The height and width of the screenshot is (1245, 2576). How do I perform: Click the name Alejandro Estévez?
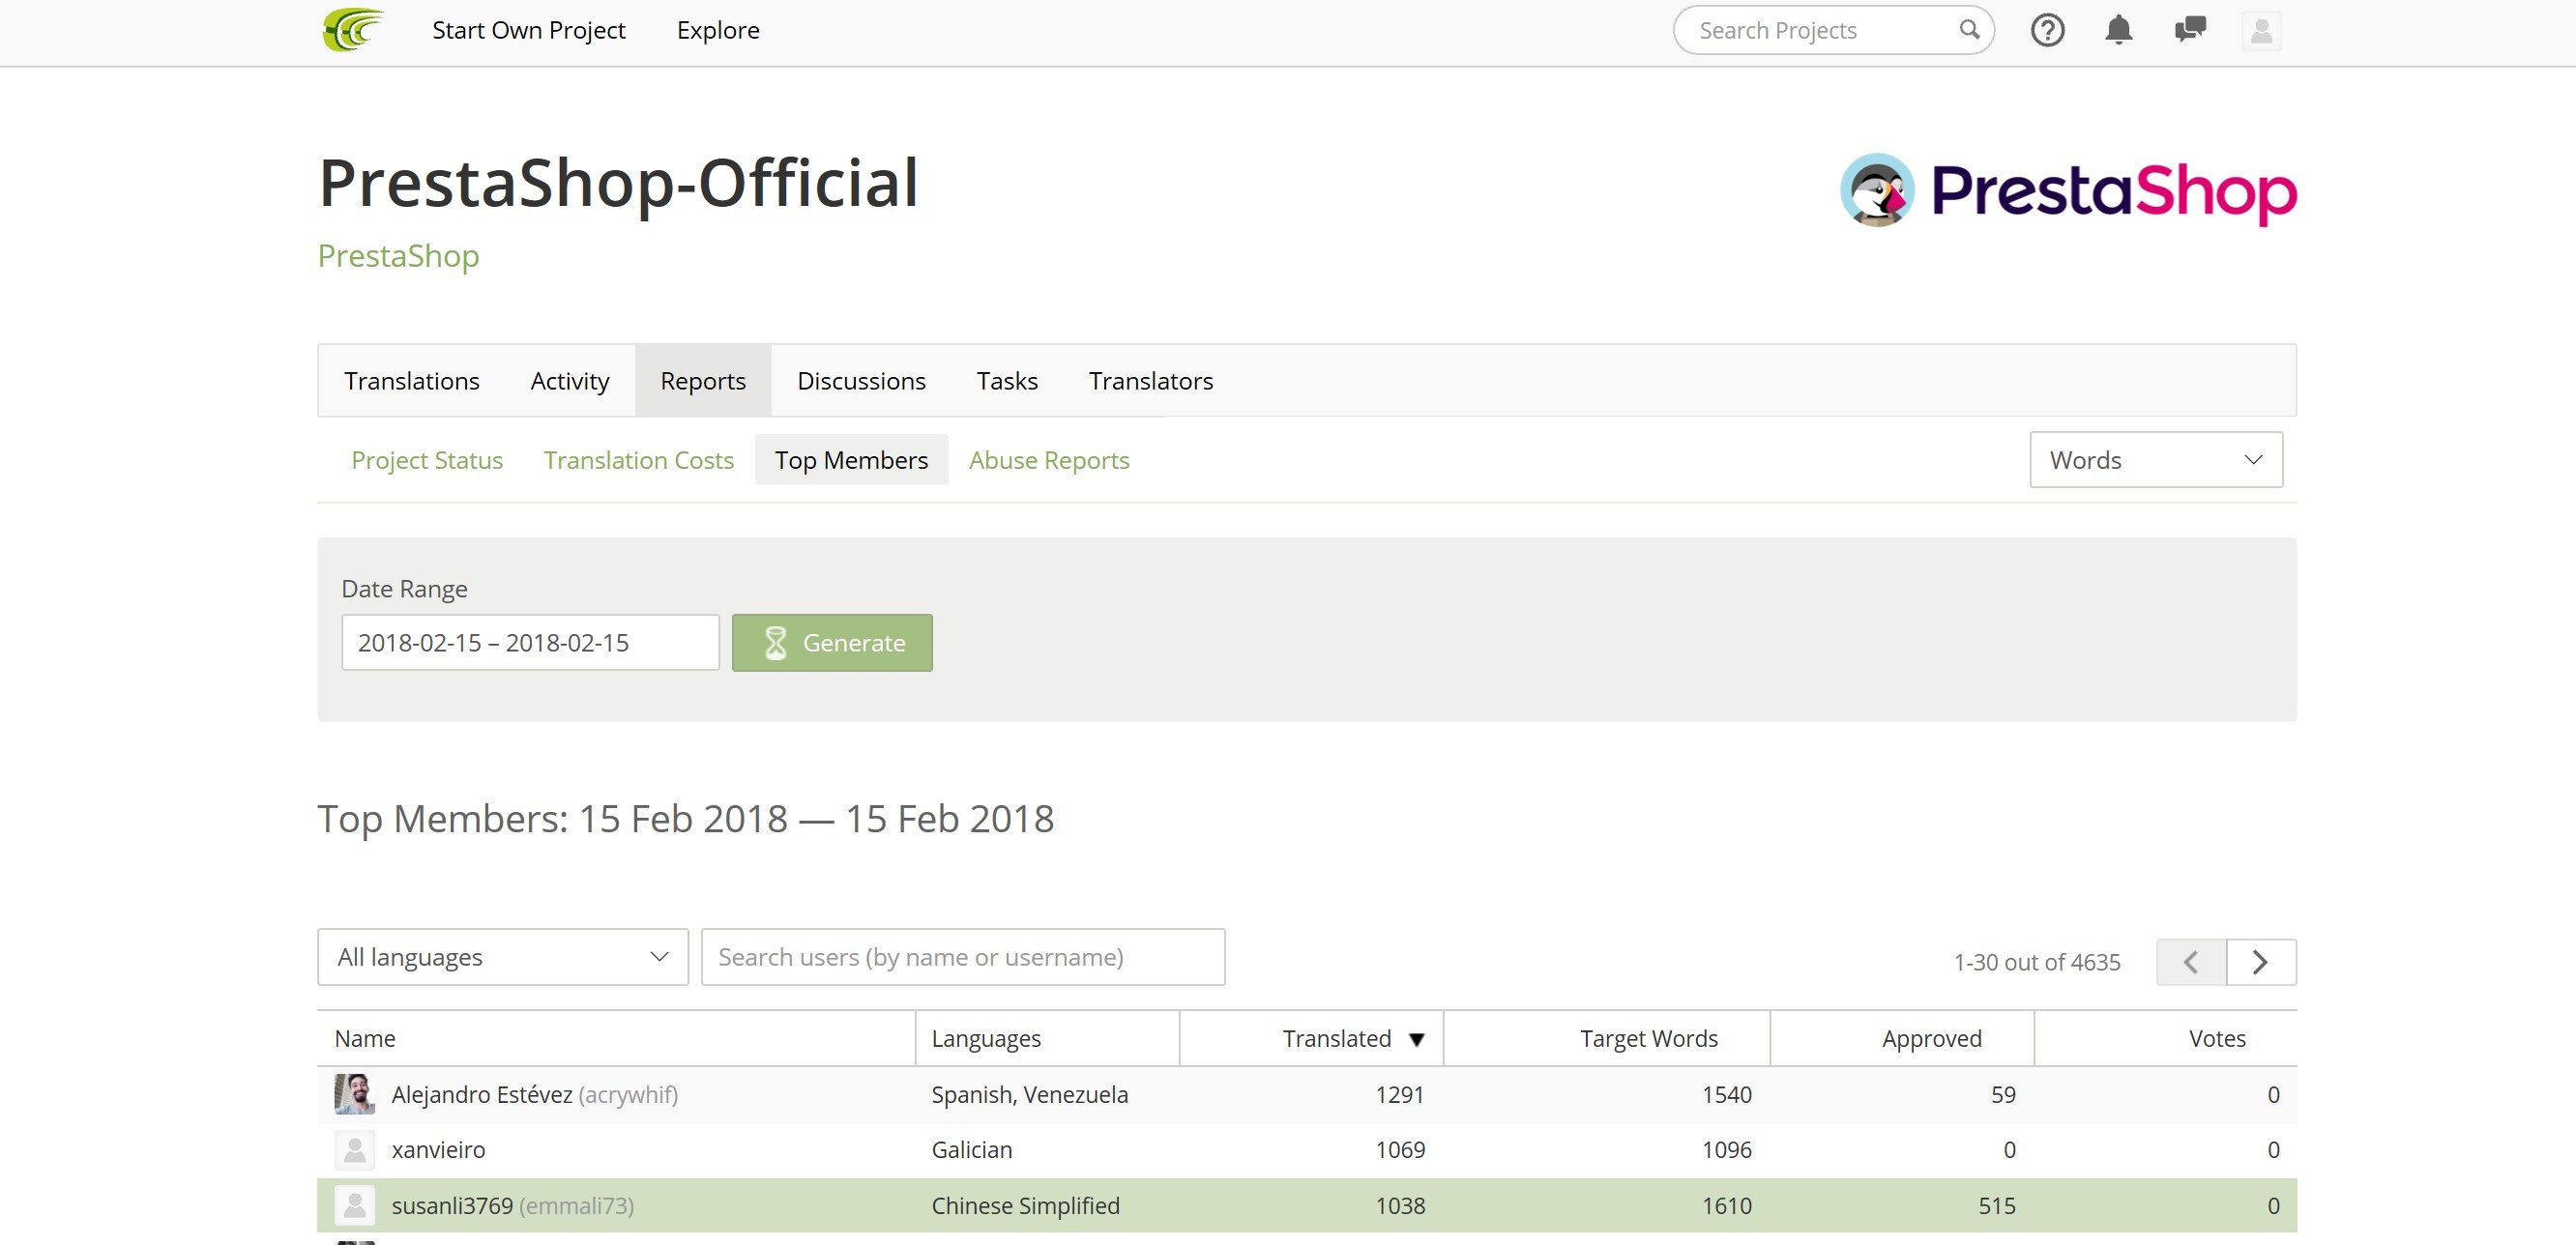click(482, 1095)
